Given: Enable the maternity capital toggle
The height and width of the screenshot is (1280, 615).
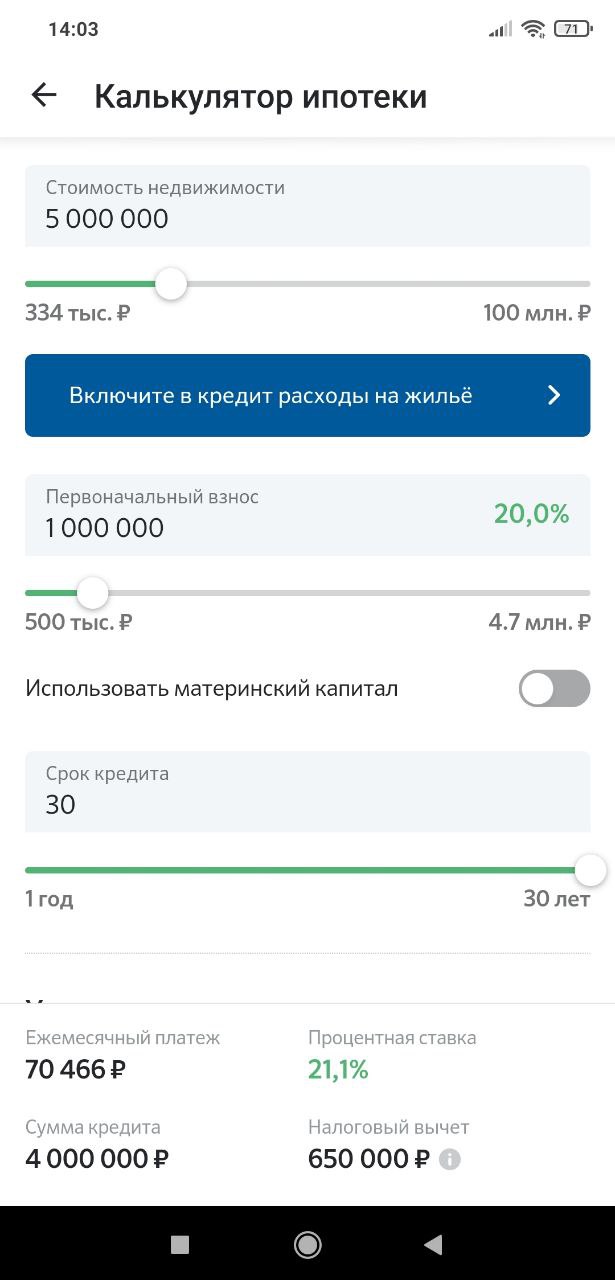Looking at the screenshot, I should (554, 689).
